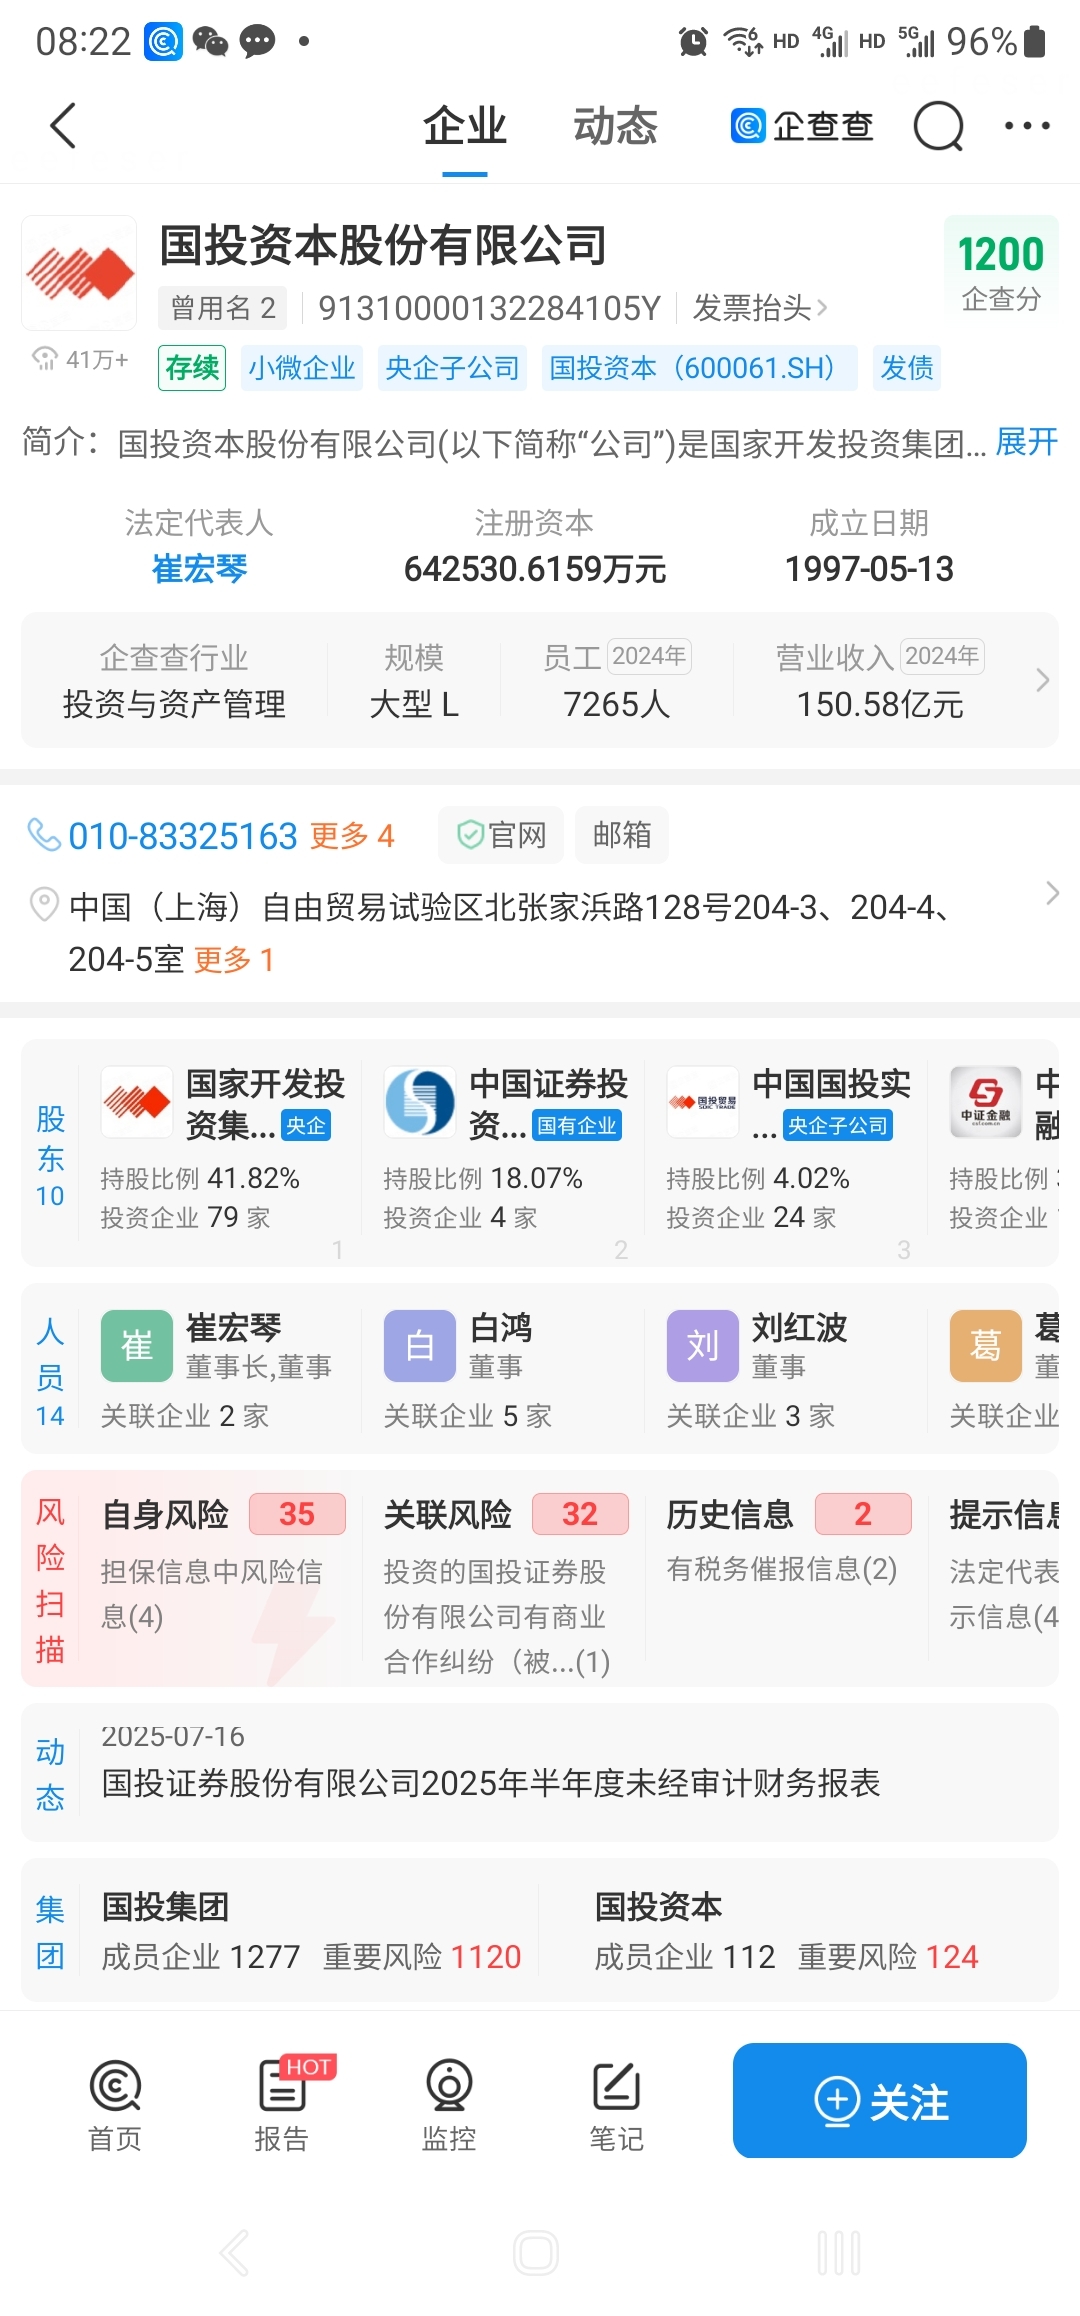Open 中国证券投资 shareholder logo
Screen dimensions: 1080x2316
tap(420, 1102)
